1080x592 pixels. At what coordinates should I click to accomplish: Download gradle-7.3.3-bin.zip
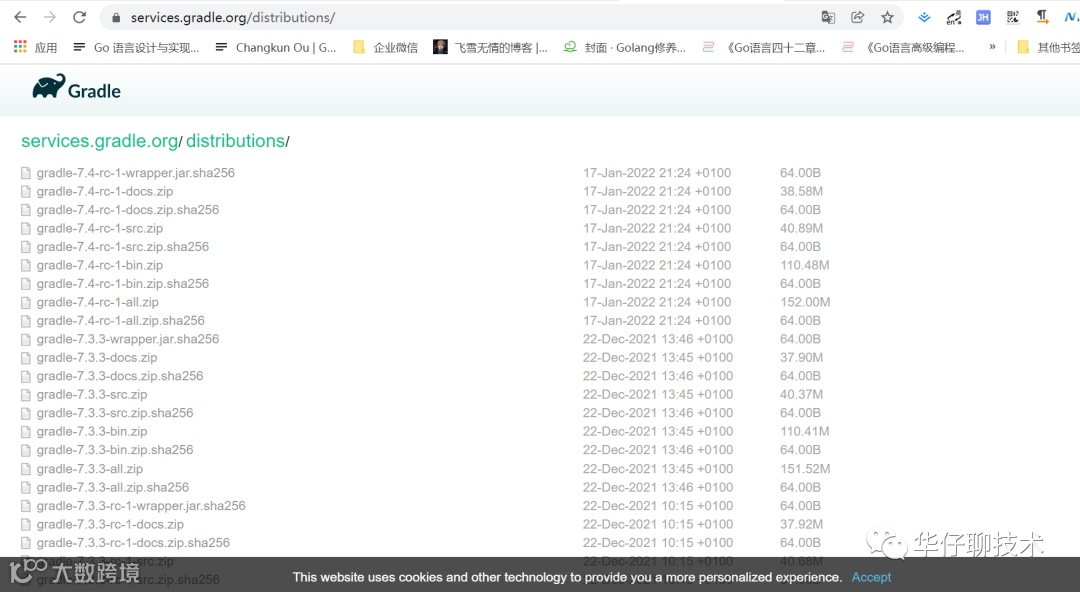pos(92,431)
